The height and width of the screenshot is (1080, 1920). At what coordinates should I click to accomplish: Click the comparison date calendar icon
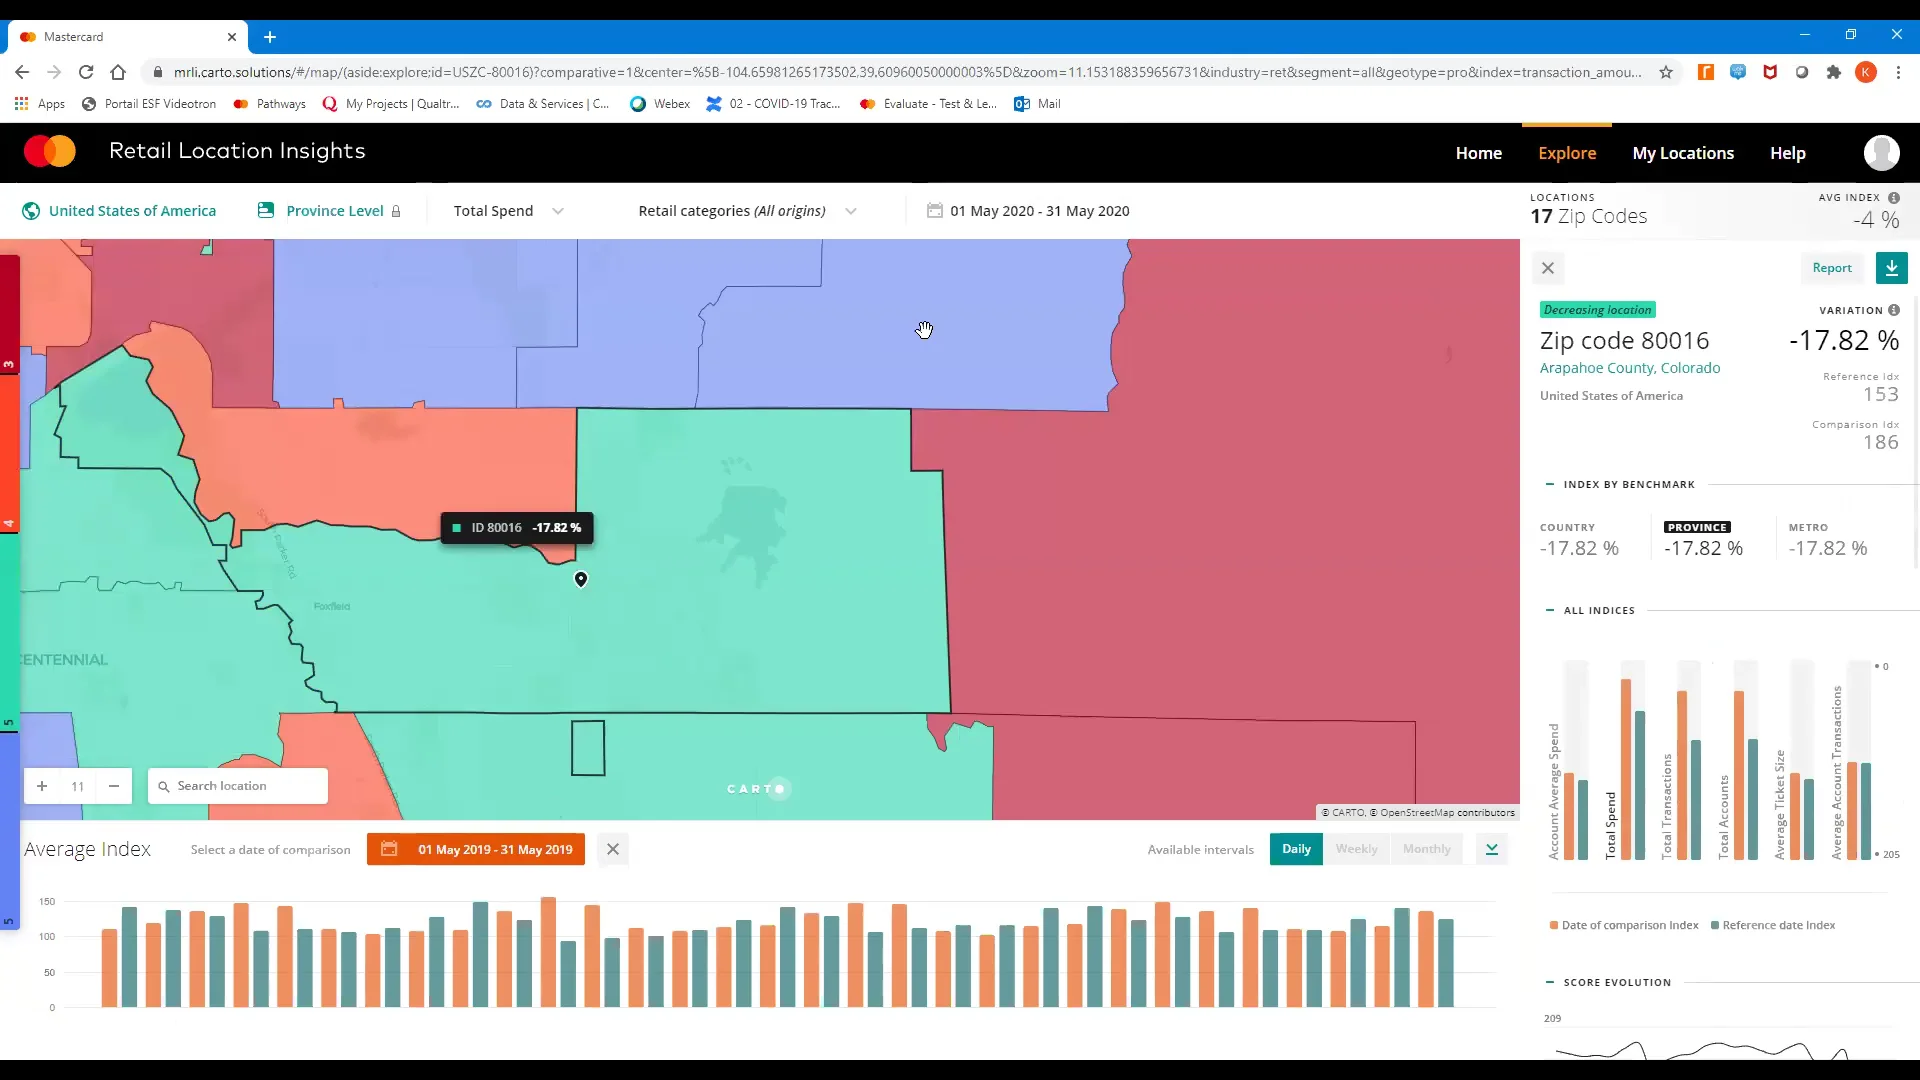pos(390,849)
